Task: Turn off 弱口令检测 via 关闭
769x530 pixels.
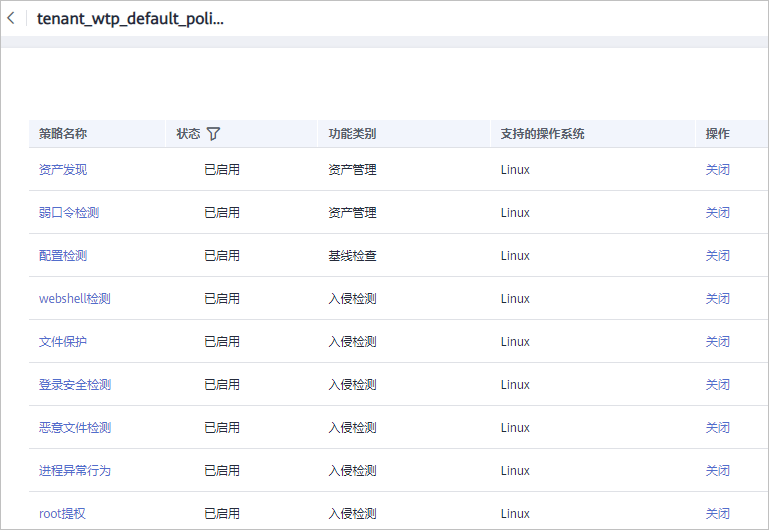Action: [718, 213]
